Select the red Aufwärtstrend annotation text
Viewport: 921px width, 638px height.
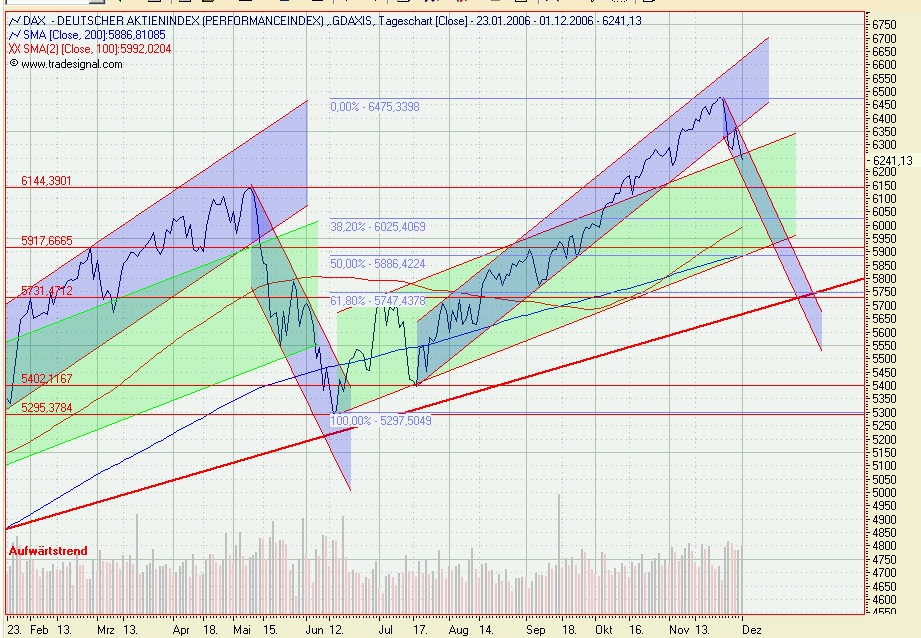click(48, 551)
